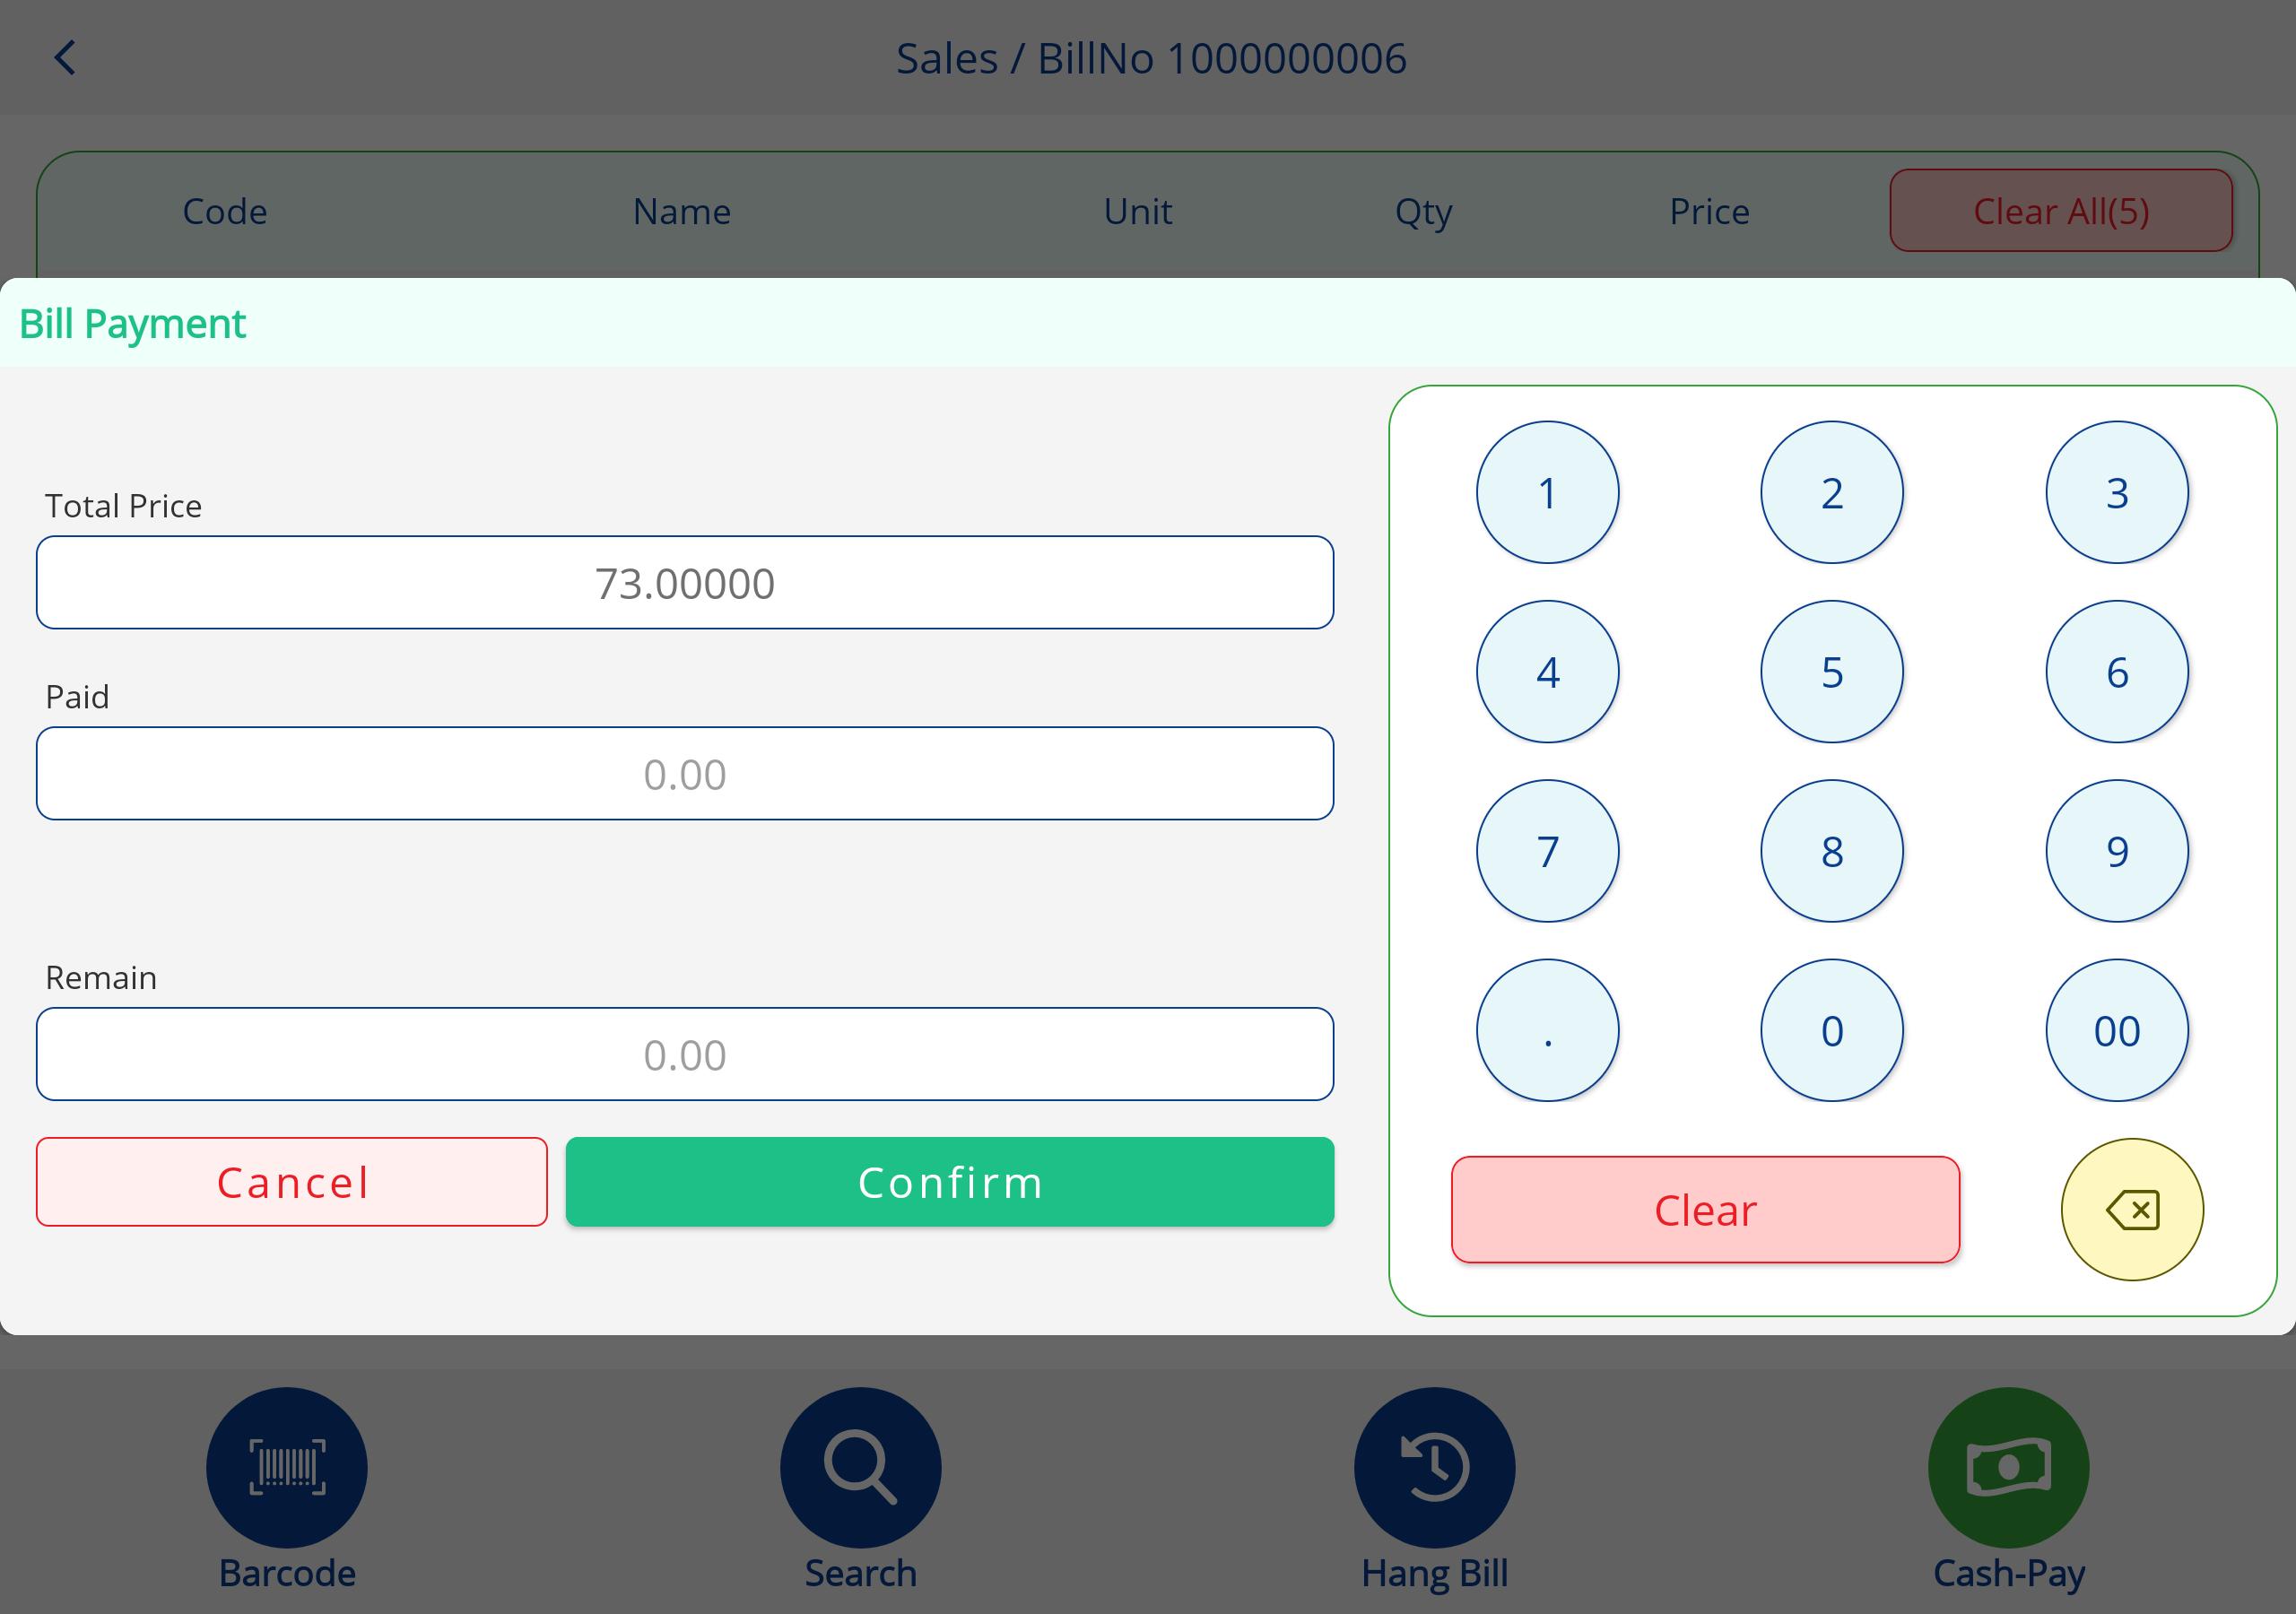This screenshot has width=2296, height=1614.
Task: Tap the back arrow icon
Action: [x=65, y=58]
